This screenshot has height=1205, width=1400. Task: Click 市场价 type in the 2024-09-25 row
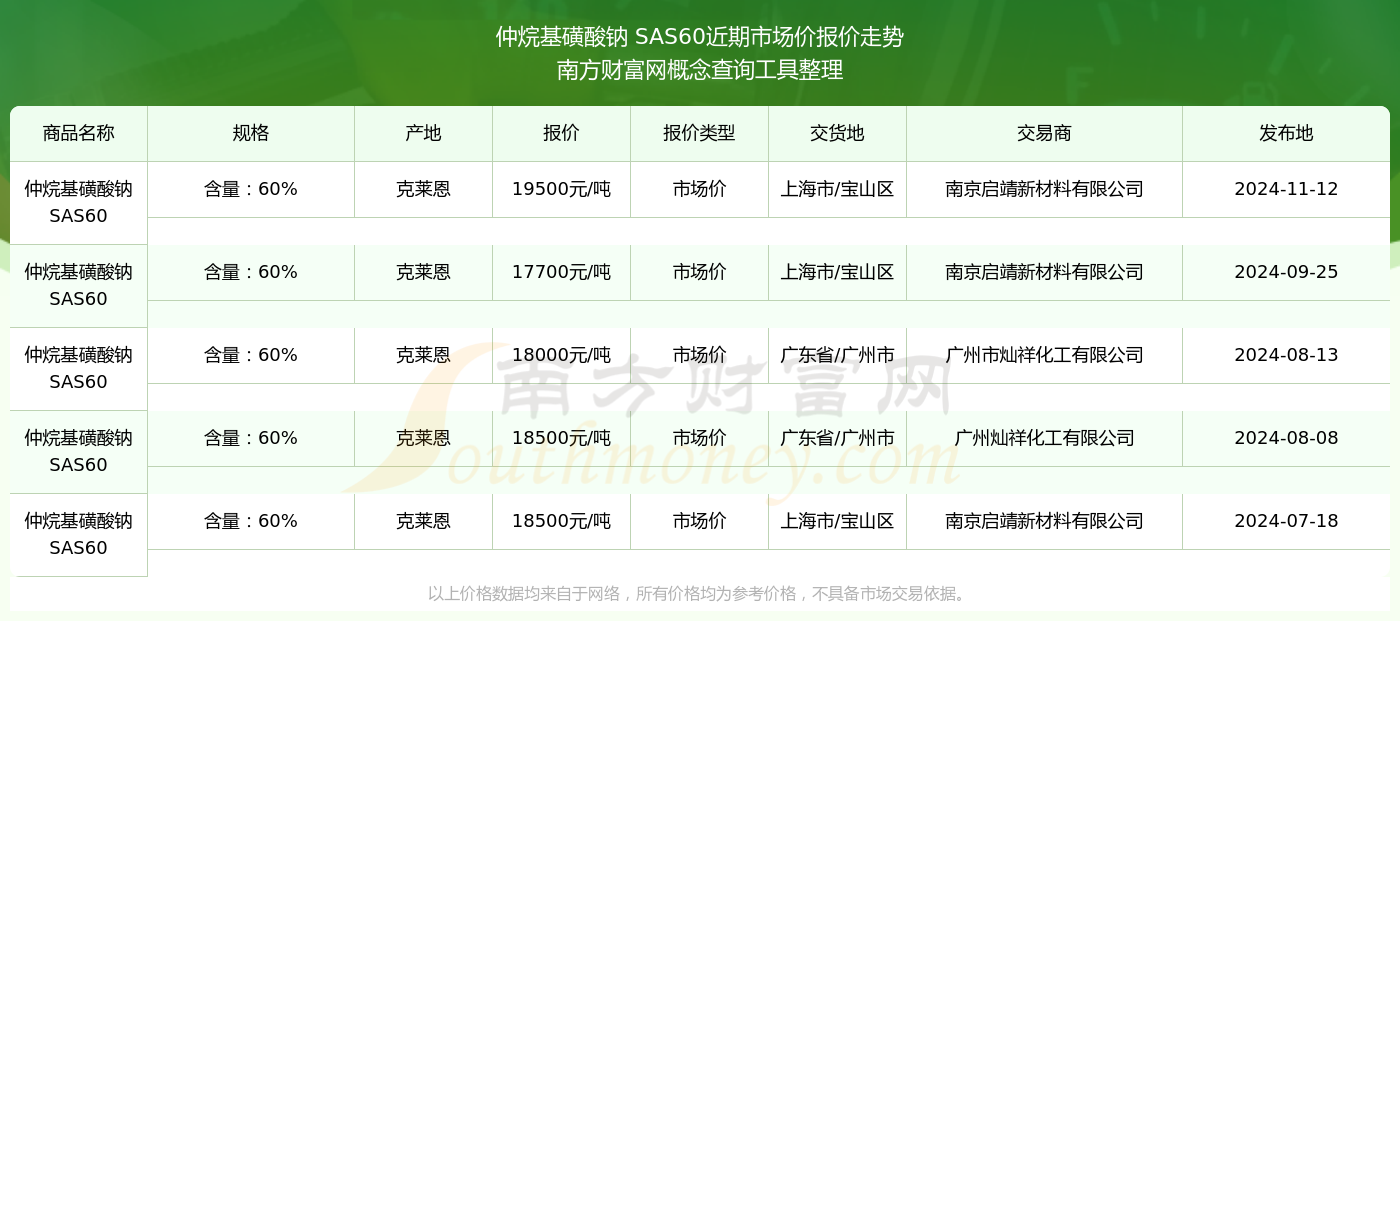tap(699, 272)
